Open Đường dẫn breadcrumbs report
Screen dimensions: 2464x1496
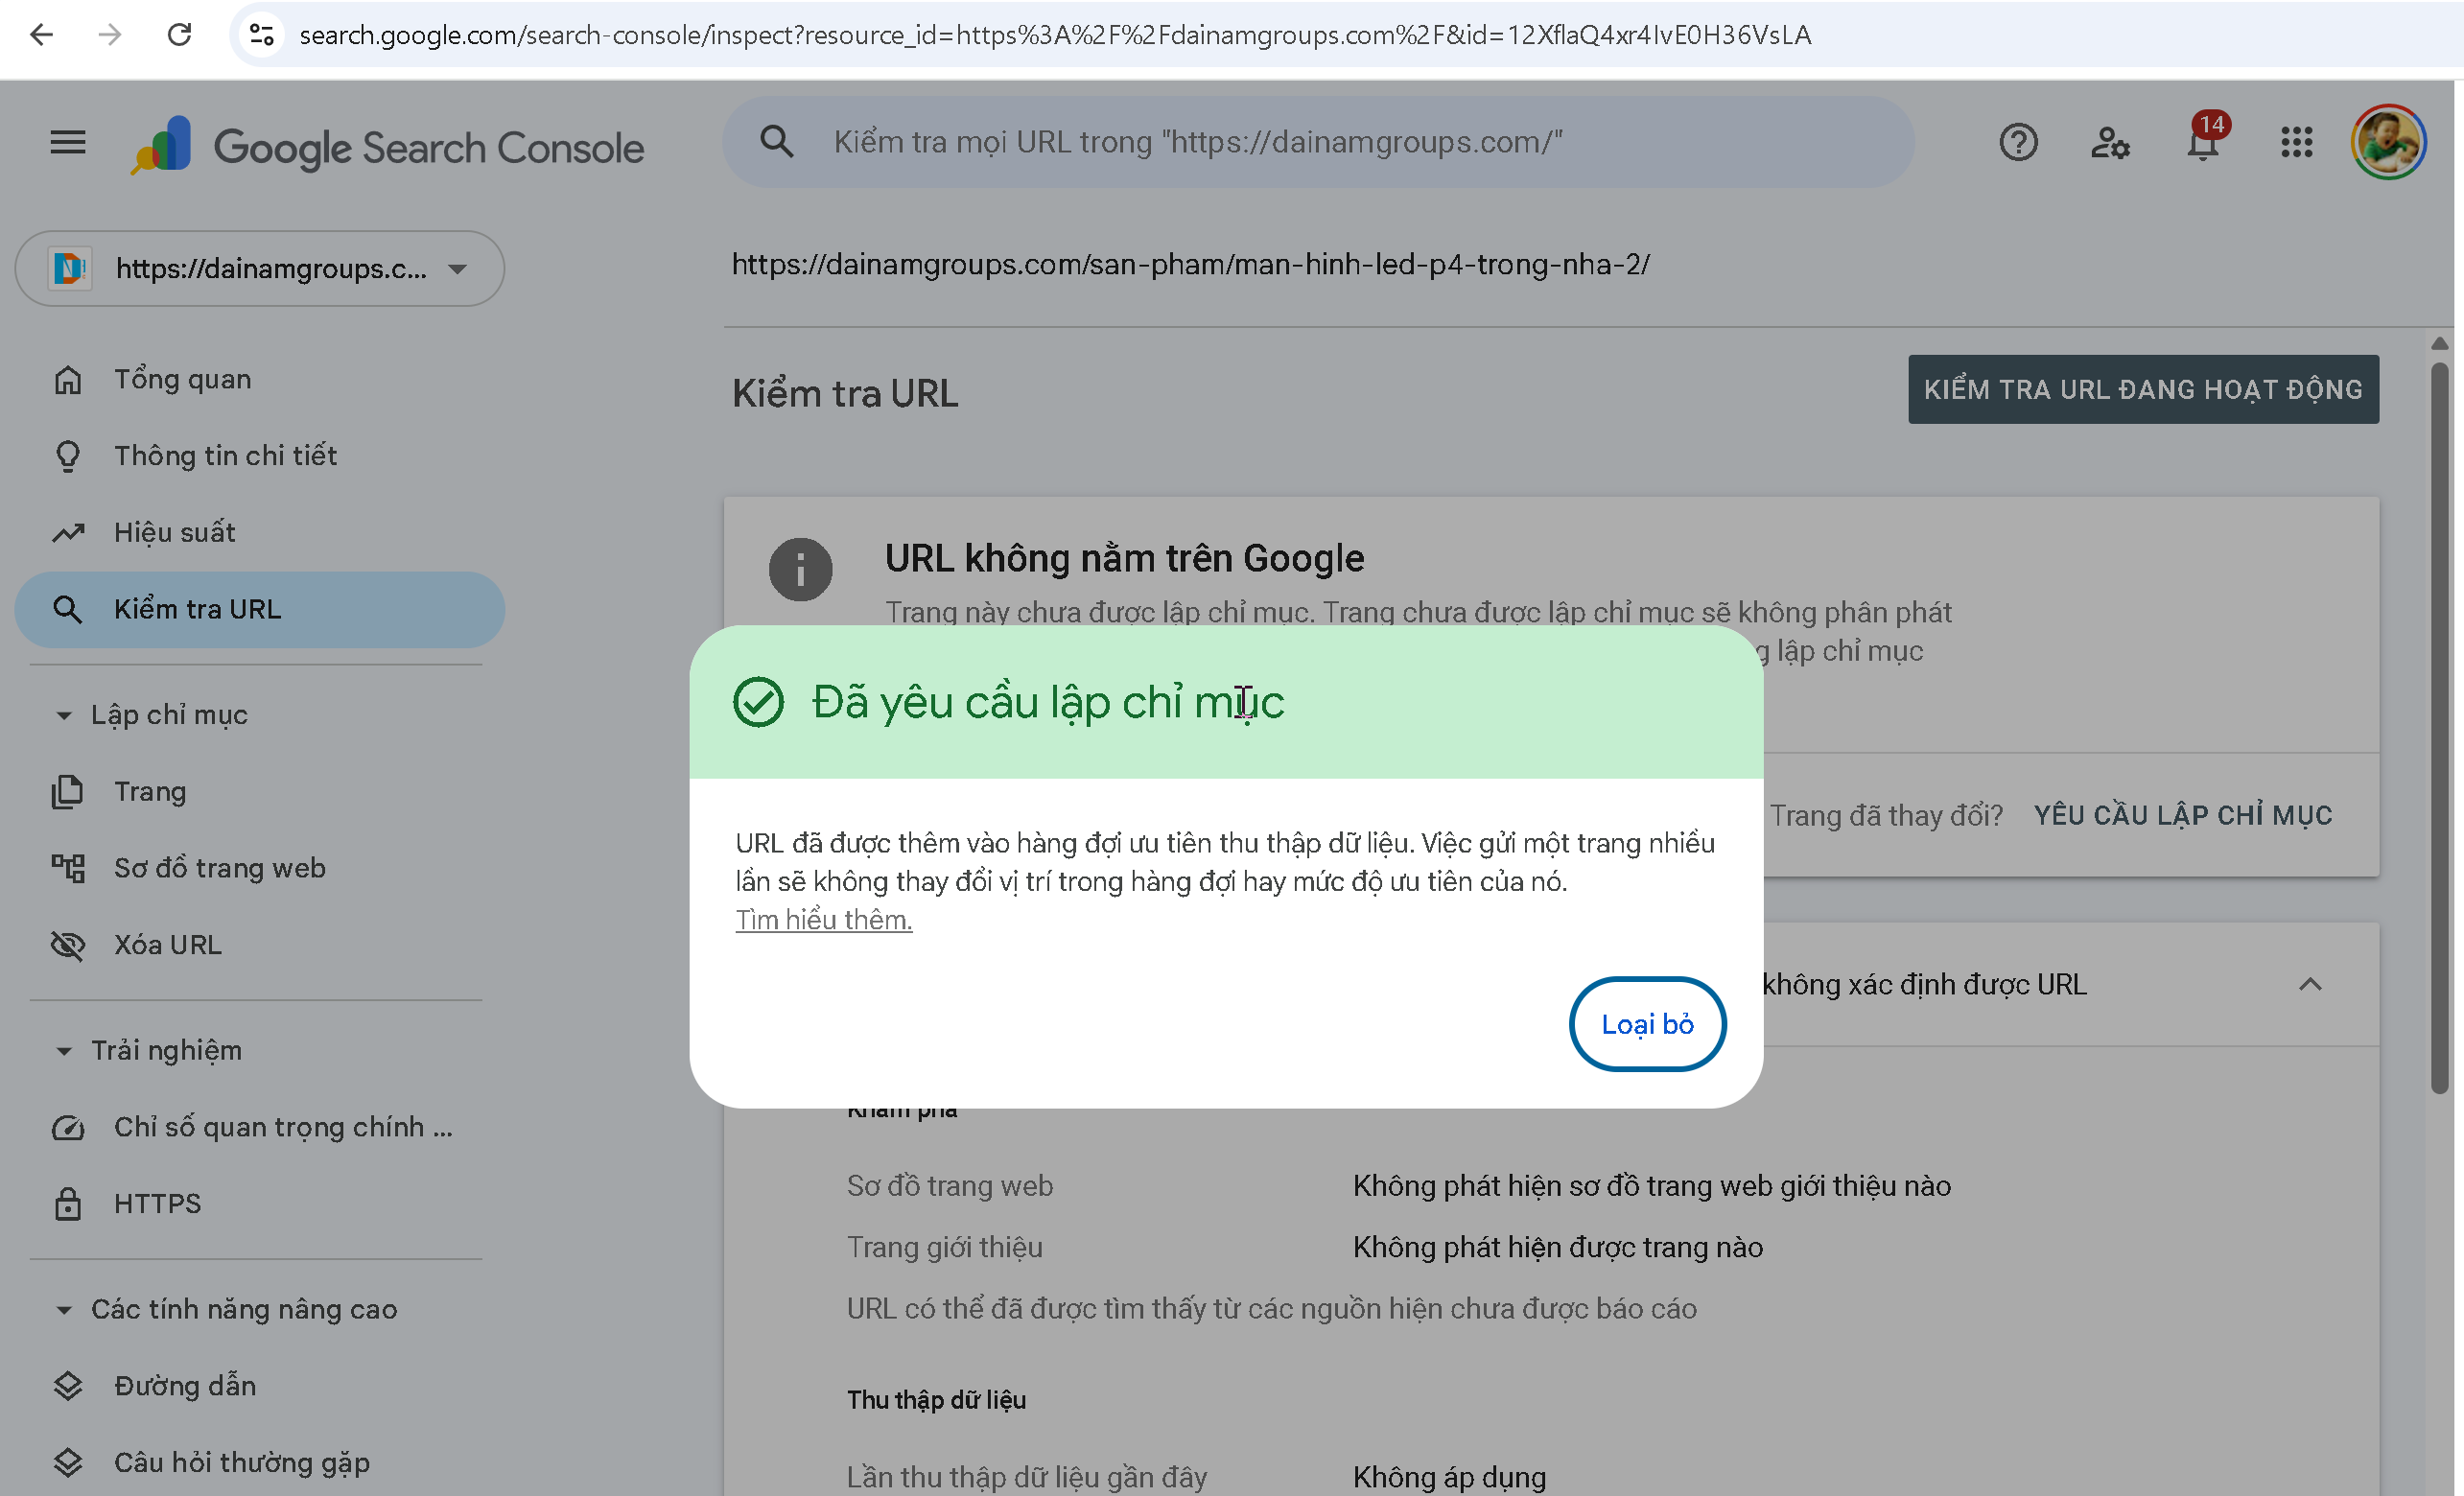click(259, 1386)
